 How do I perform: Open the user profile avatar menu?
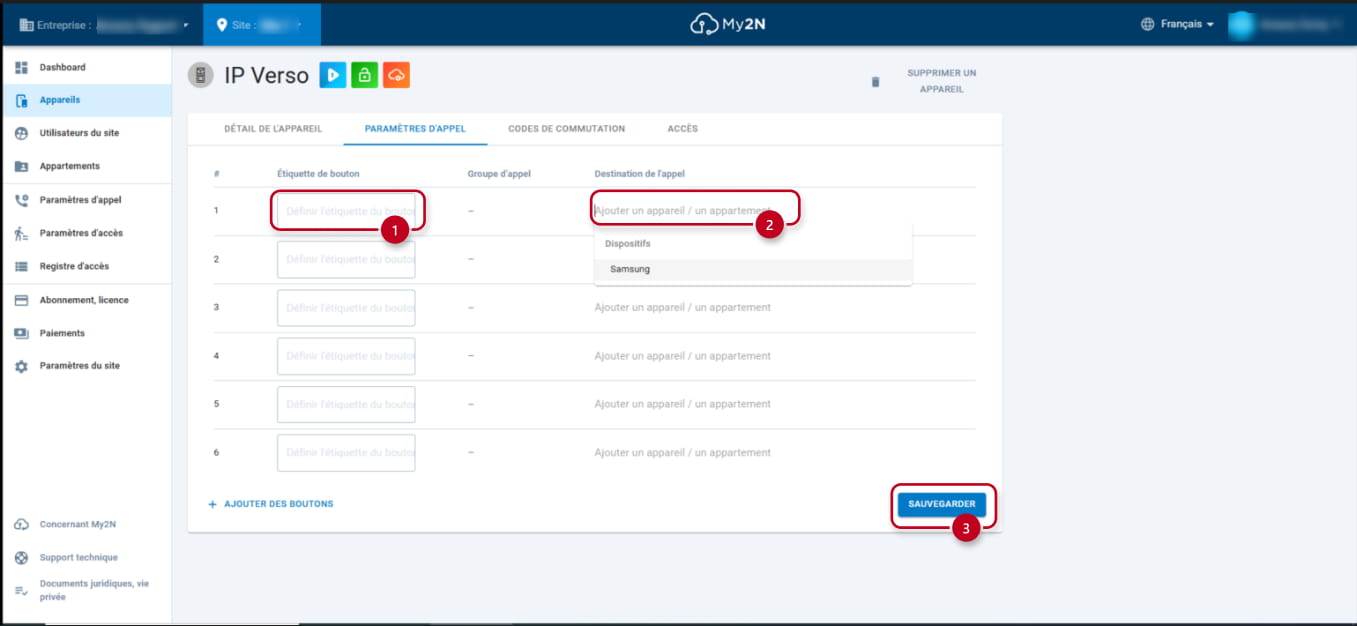click(x=1241, y=24)
